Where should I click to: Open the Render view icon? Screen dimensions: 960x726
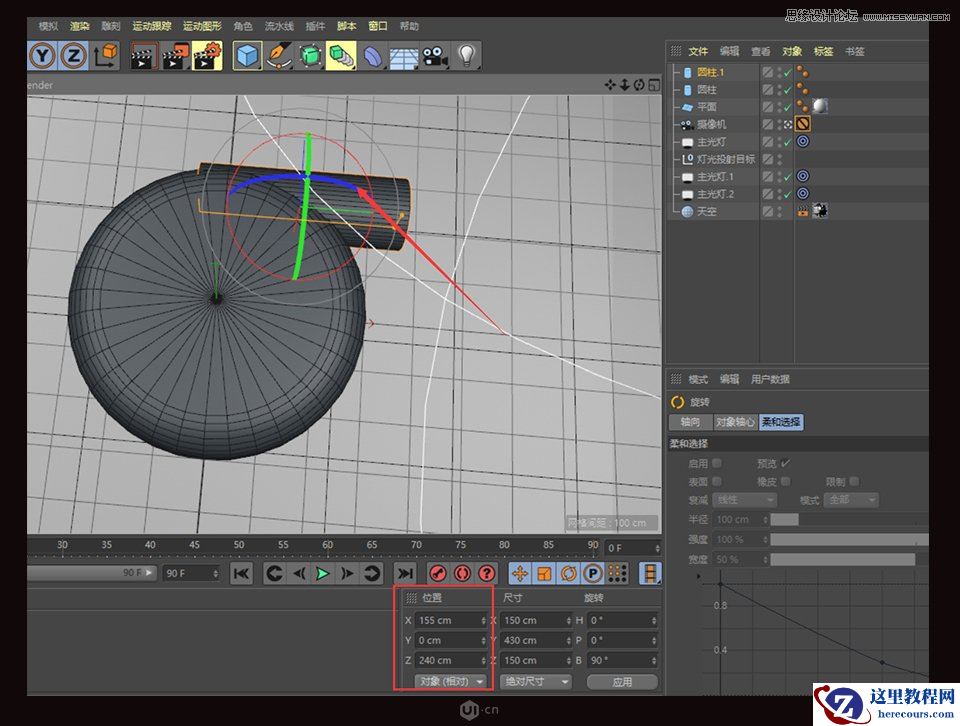pos(143,56)
